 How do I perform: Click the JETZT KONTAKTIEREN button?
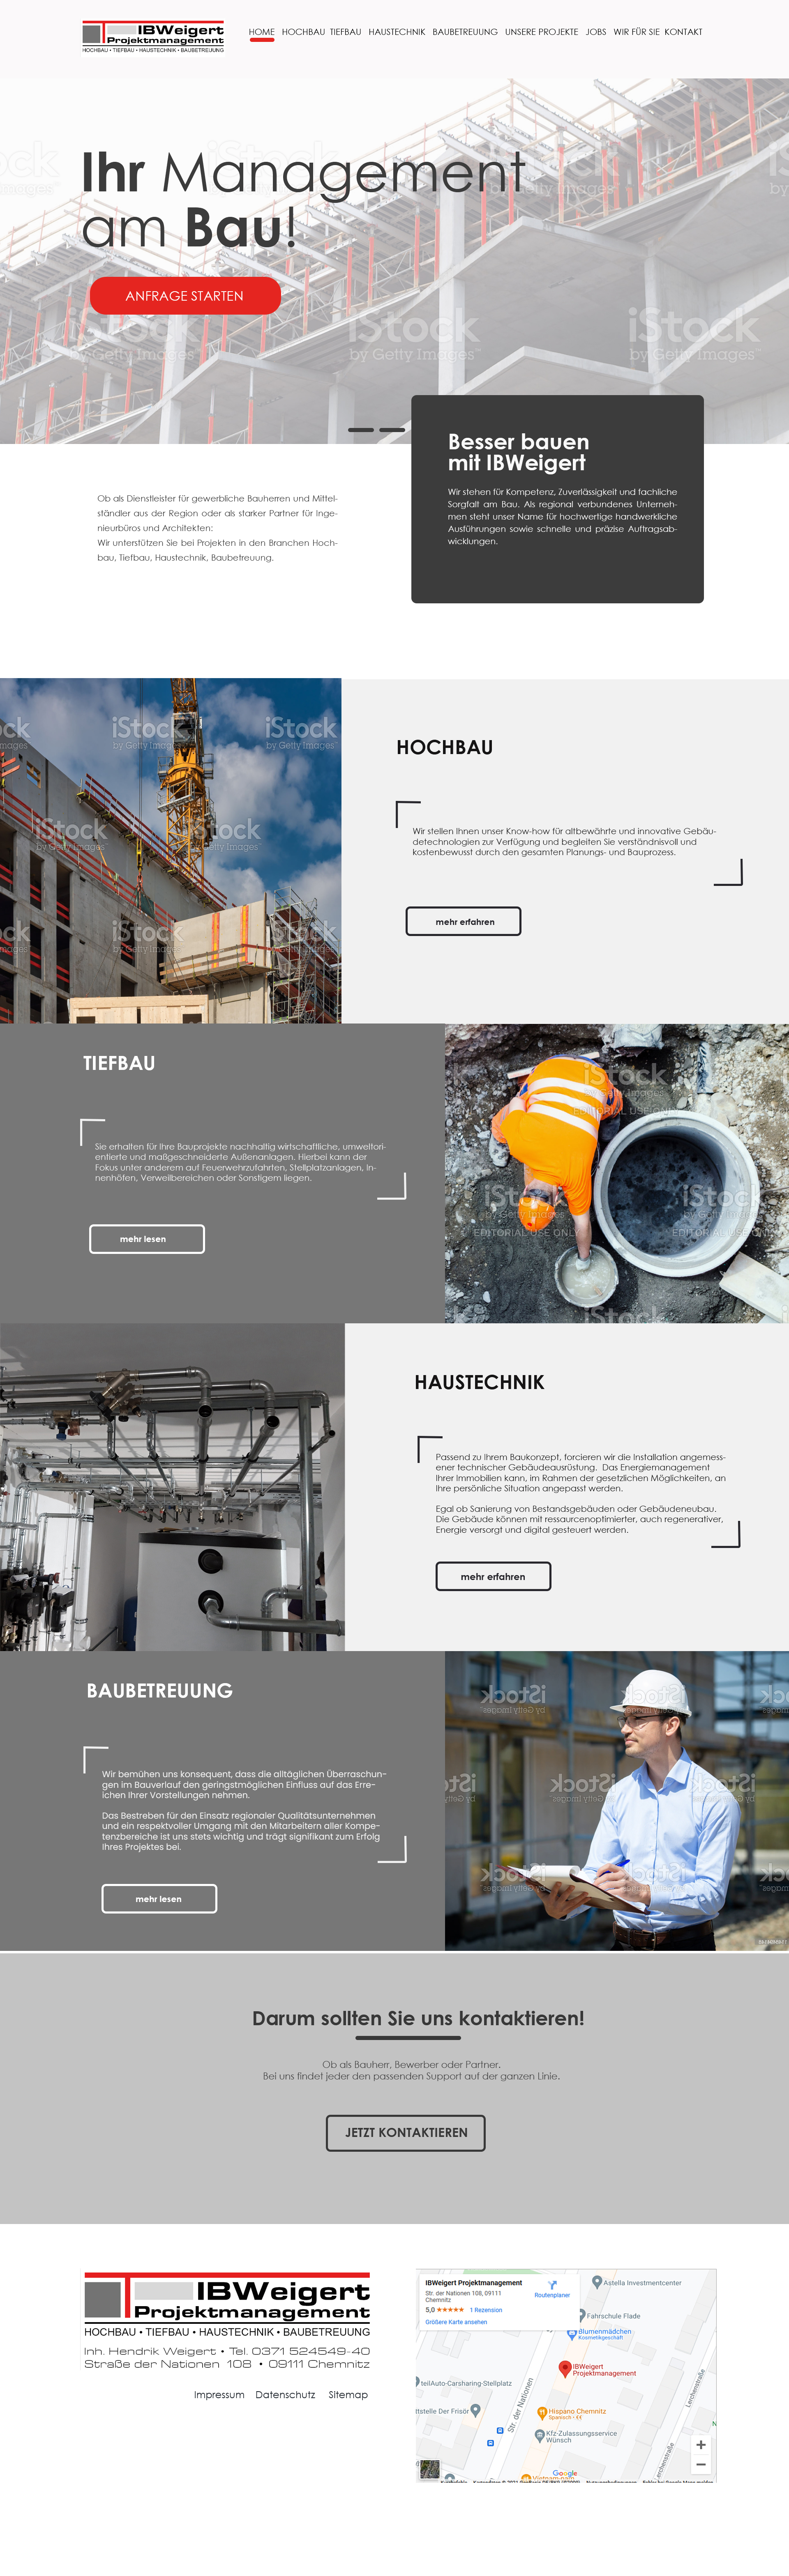click(406, 2133)
